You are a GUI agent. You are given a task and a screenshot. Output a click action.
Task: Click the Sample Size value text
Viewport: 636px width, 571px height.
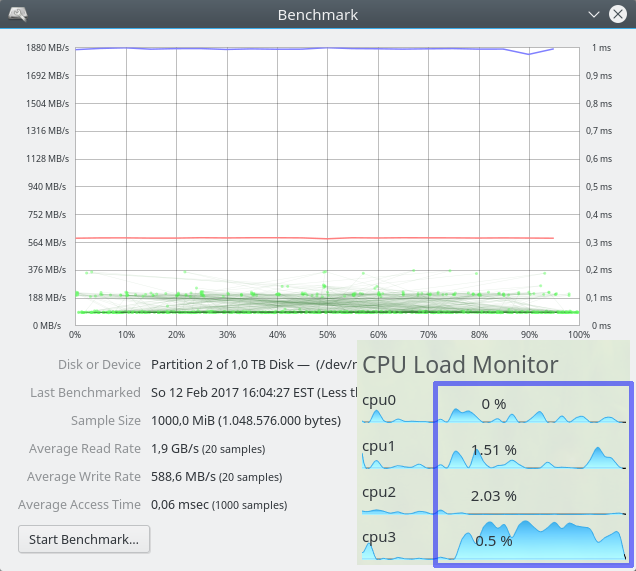click(x=246, y=421)
